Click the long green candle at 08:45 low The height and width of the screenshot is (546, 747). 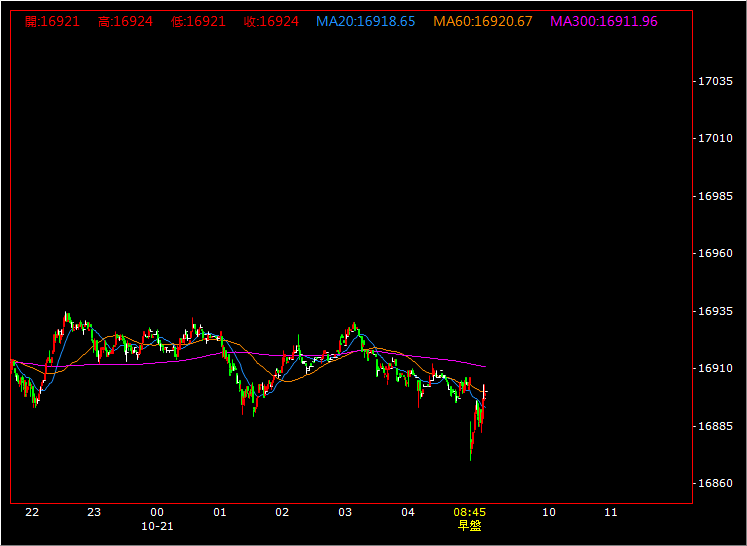click(471, 441)
